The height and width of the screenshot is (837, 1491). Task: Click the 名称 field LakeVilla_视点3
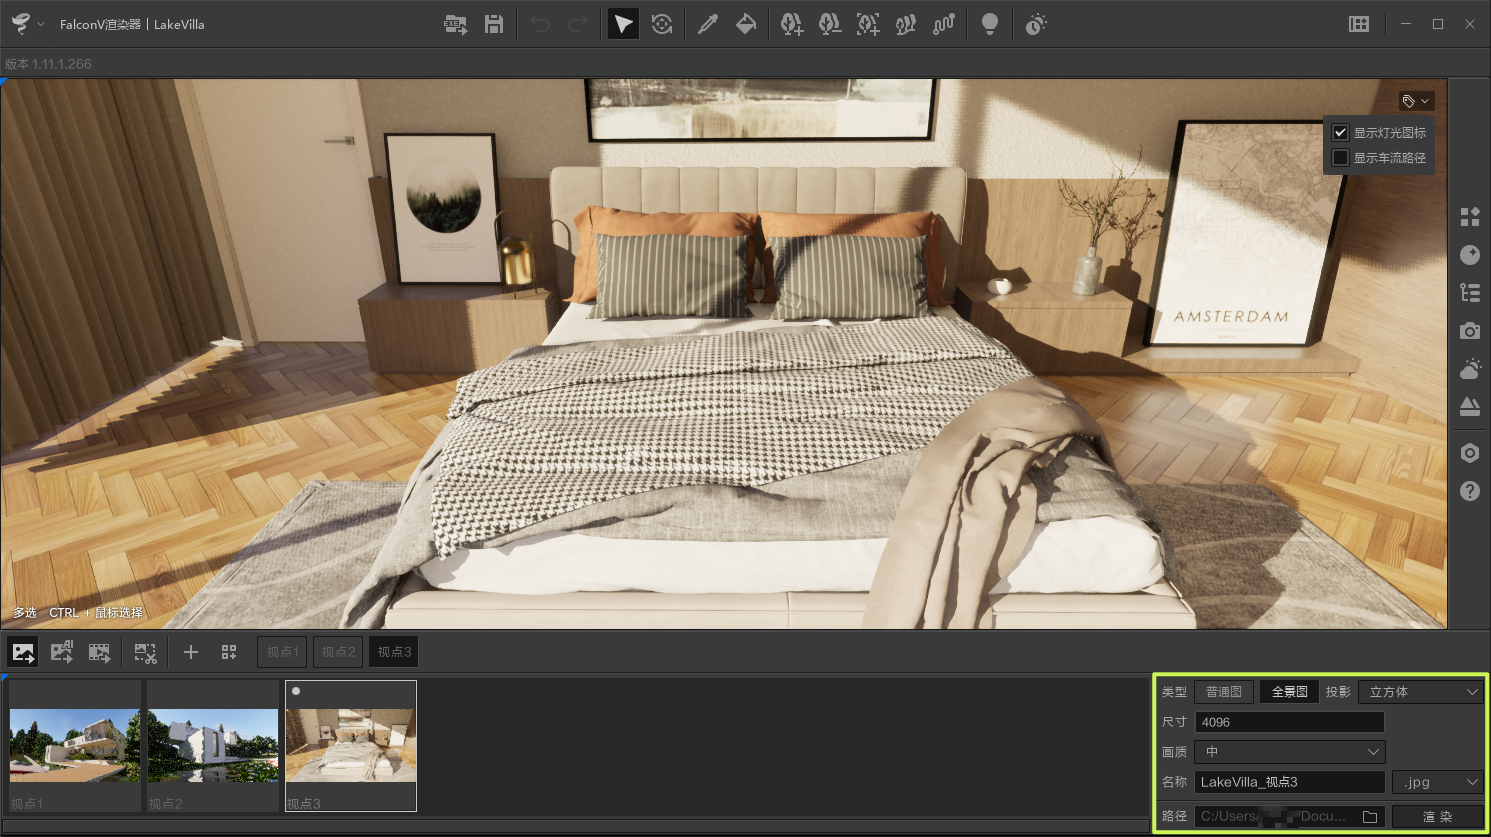(x=1290, y=782)
